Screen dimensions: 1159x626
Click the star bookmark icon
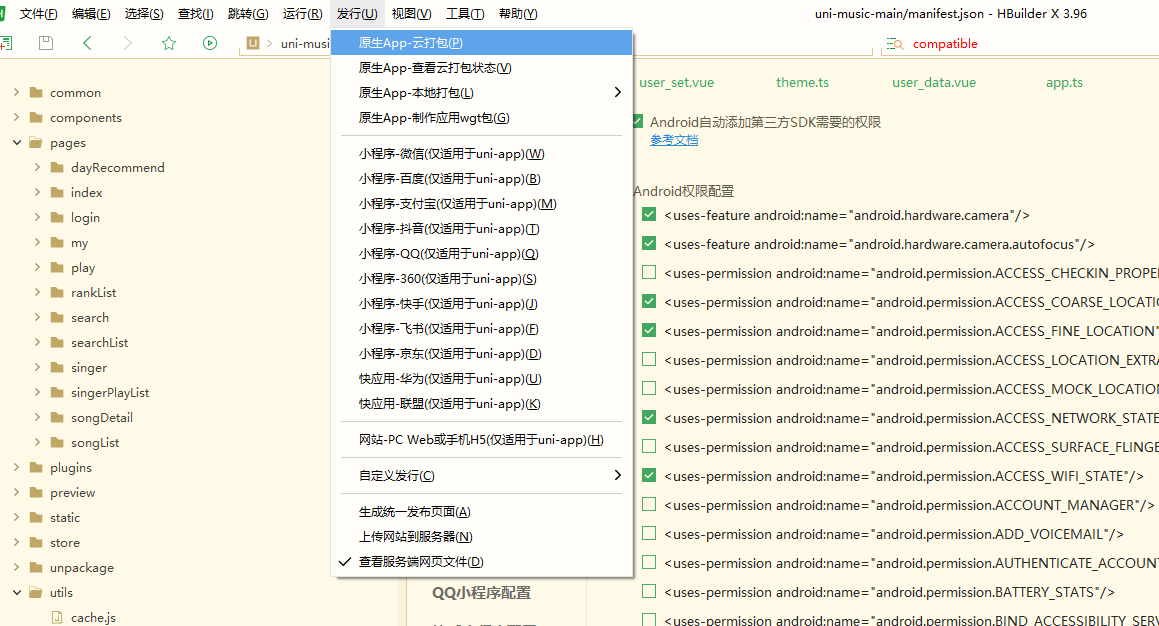(x=169, y=43)
